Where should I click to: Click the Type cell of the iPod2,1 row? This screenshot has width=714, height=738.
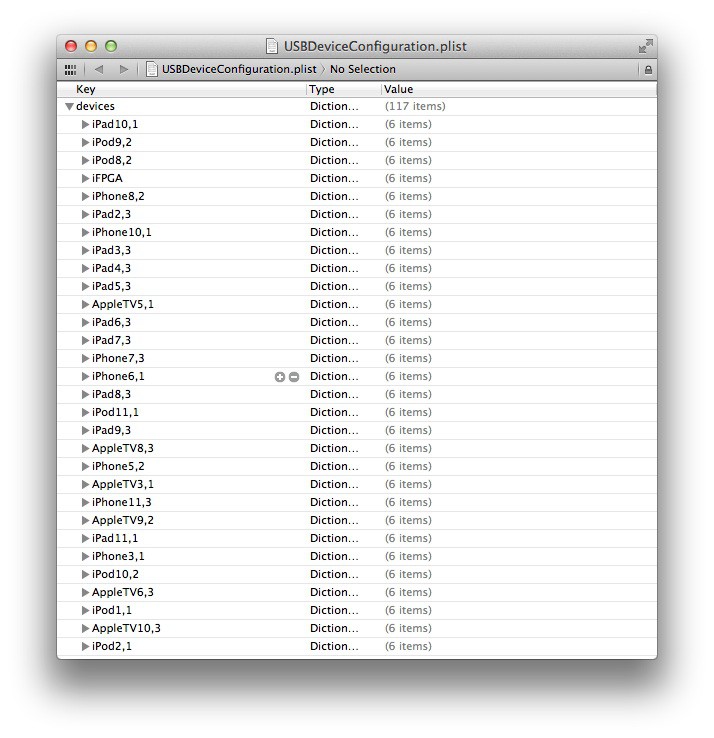tap(333, 646)
